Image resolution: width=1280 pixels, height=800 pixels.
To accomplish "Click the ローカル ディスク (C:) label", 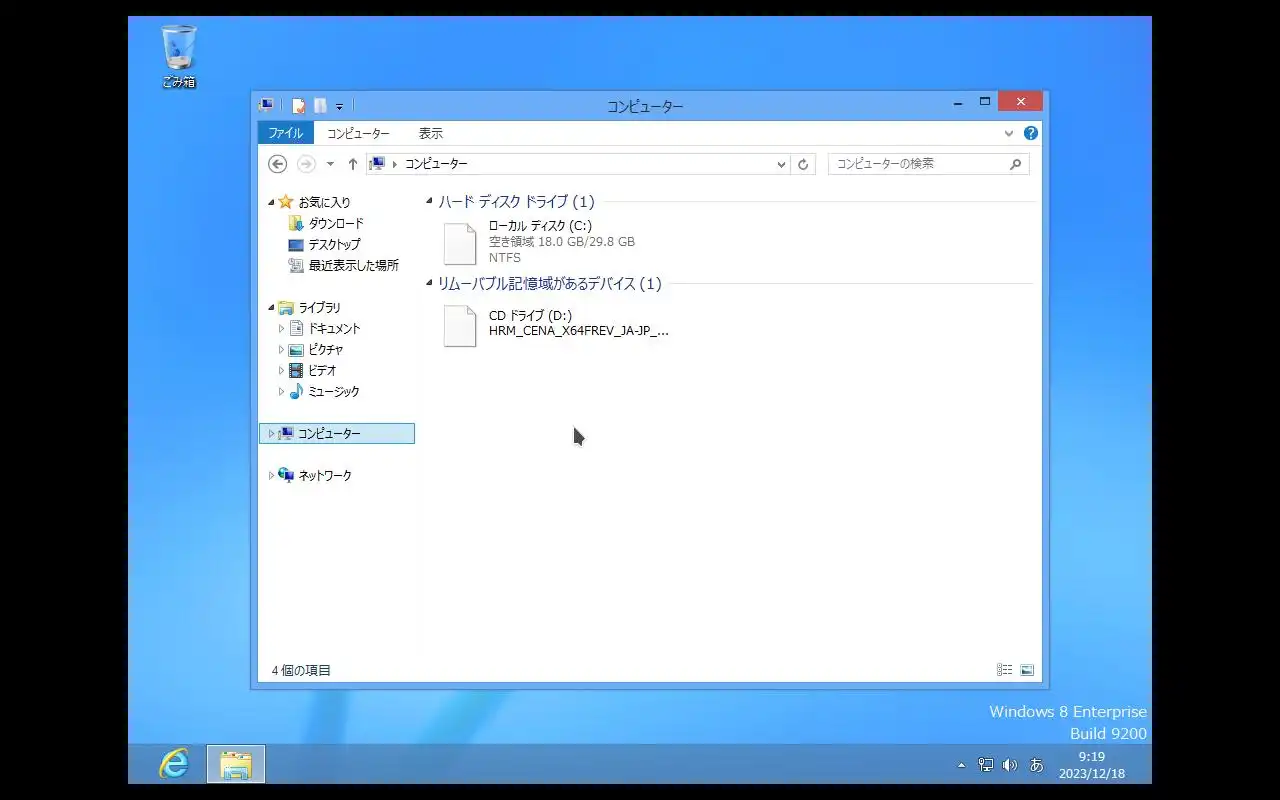I will click(x=540, y=226).
